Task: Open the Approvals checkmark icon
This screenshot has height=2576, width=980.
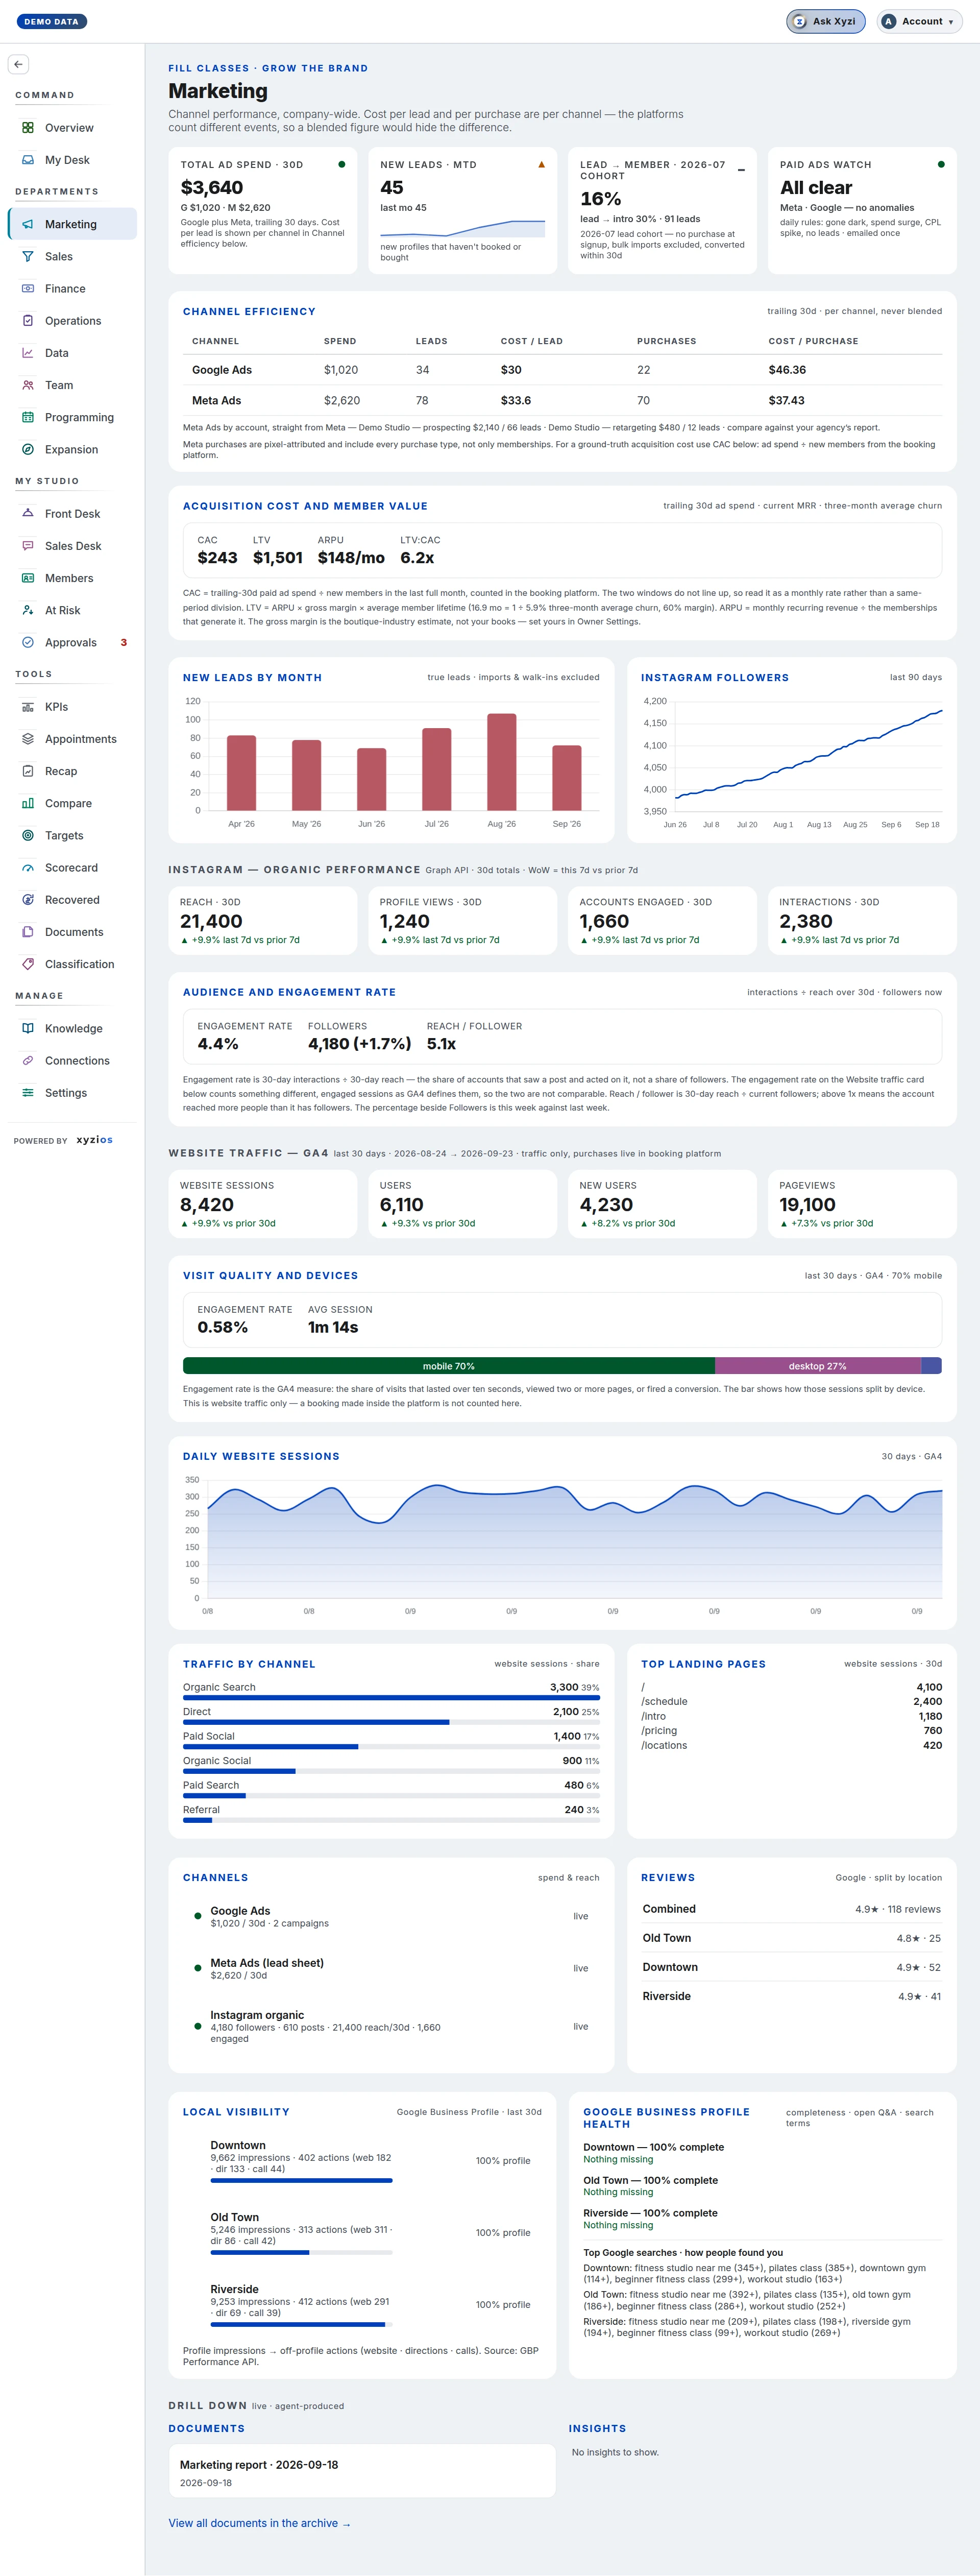Action: click(28, 642)
